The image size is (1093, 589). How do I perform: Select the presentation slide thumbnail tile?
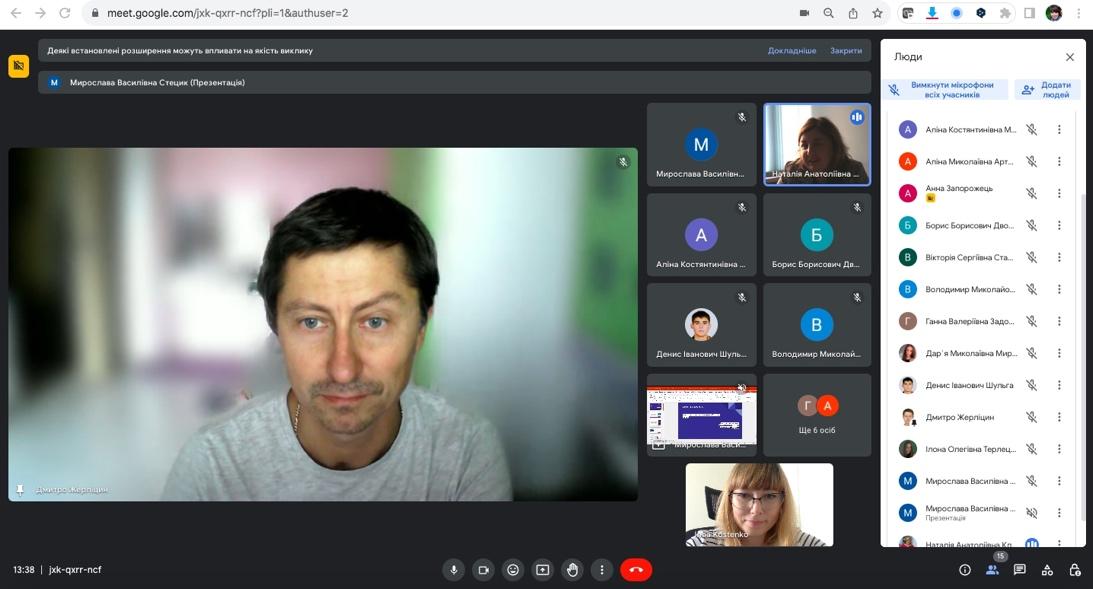[701, 415]
